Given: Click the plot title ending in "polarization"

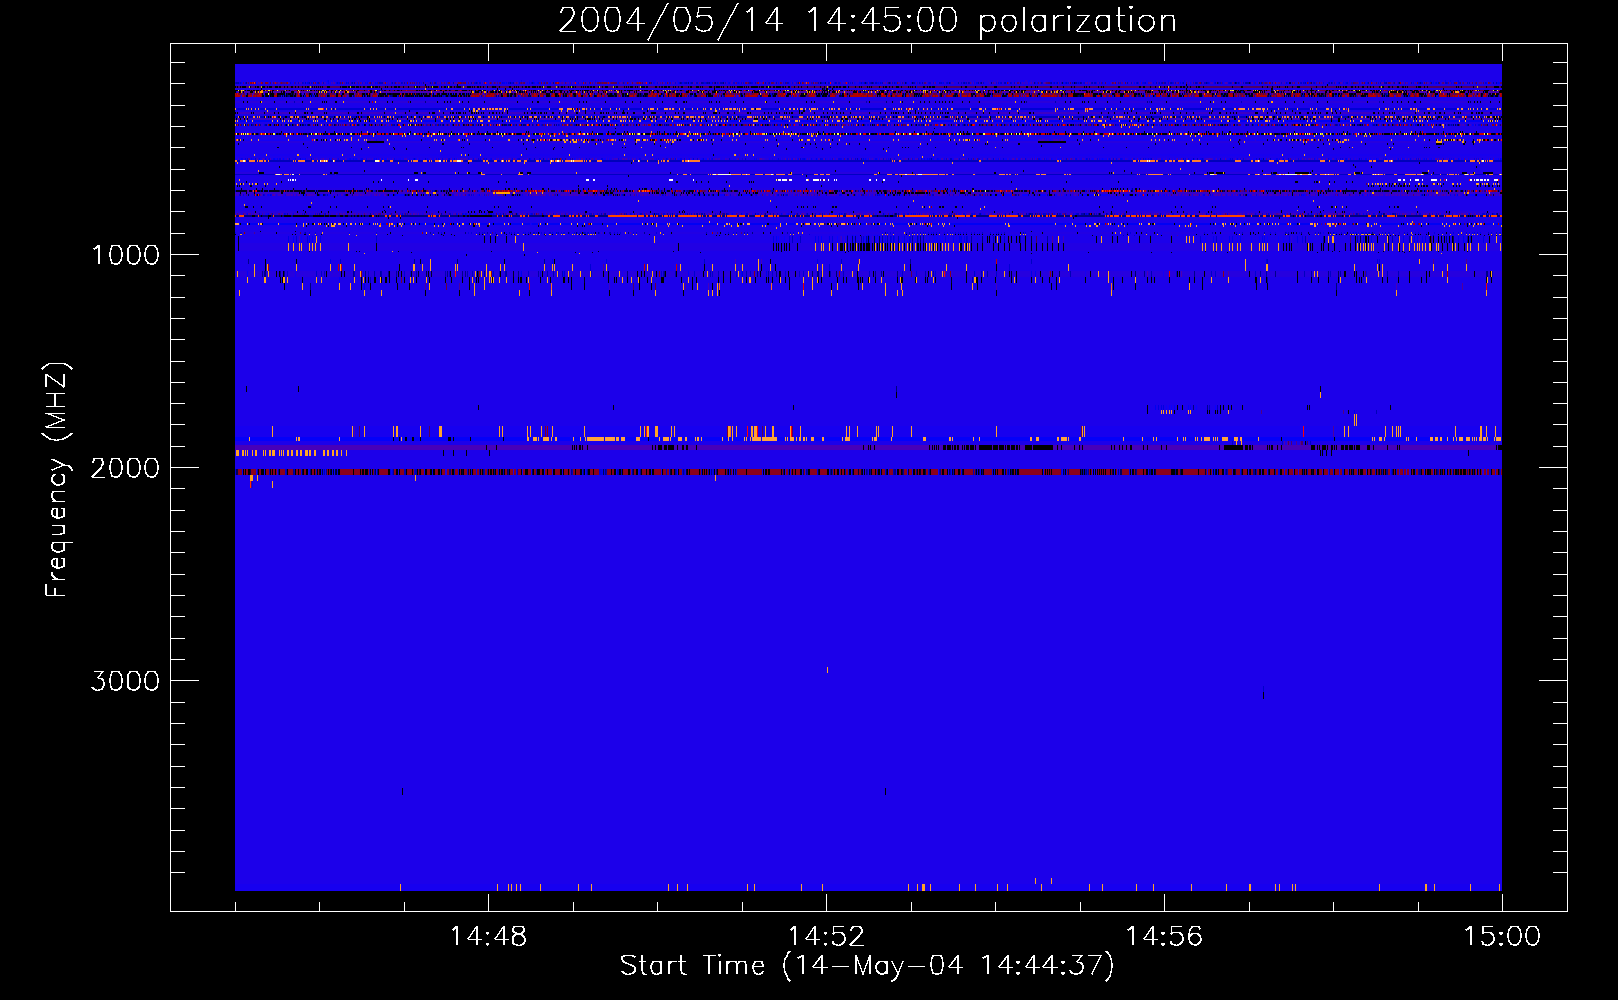Looking at the screenshot, I should tap(867, 21).
